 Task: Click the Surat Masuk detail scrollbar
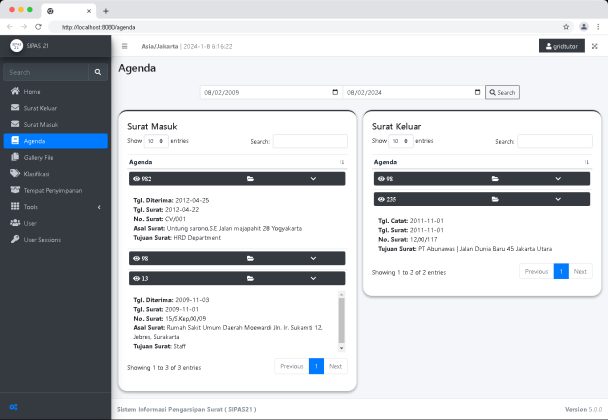click(342, 320)
